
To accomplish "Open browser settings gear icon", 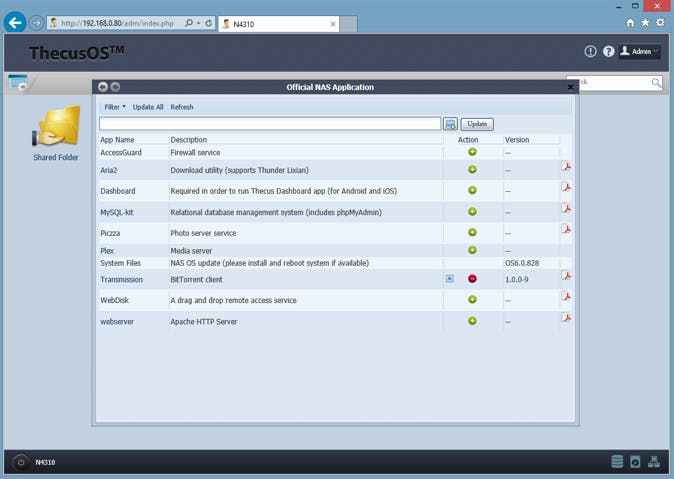I will pyautogui.click(x=660, y=23).
